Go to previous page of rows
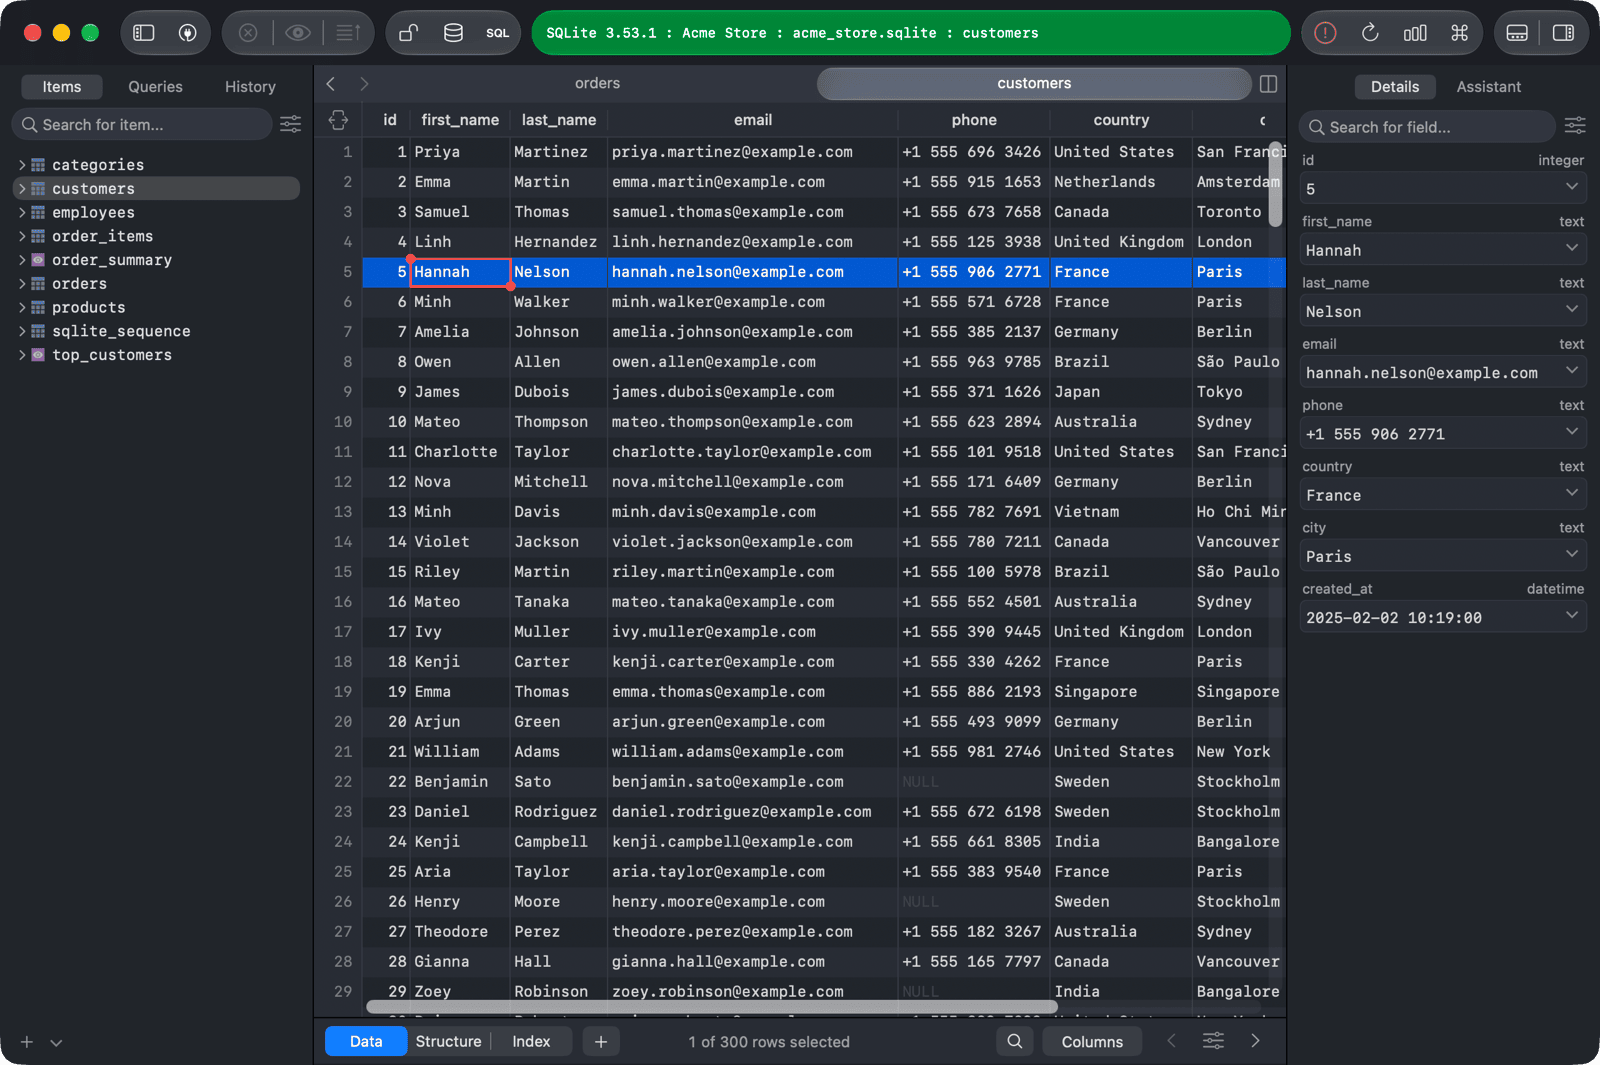Image resolution: width=1600 pixels, height=1065 pixels. pos(1171,1041)
